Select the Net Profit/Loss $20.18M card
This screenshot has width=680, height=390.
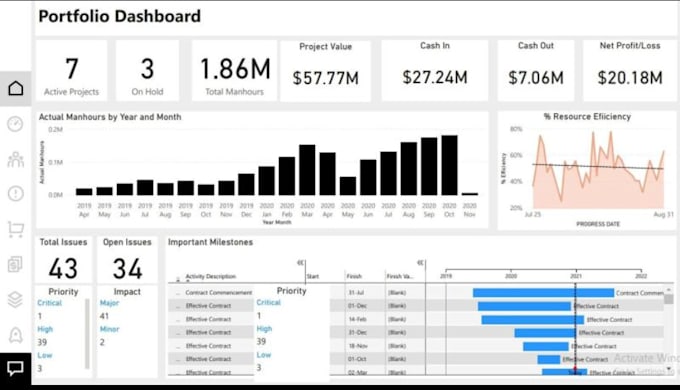630,71
